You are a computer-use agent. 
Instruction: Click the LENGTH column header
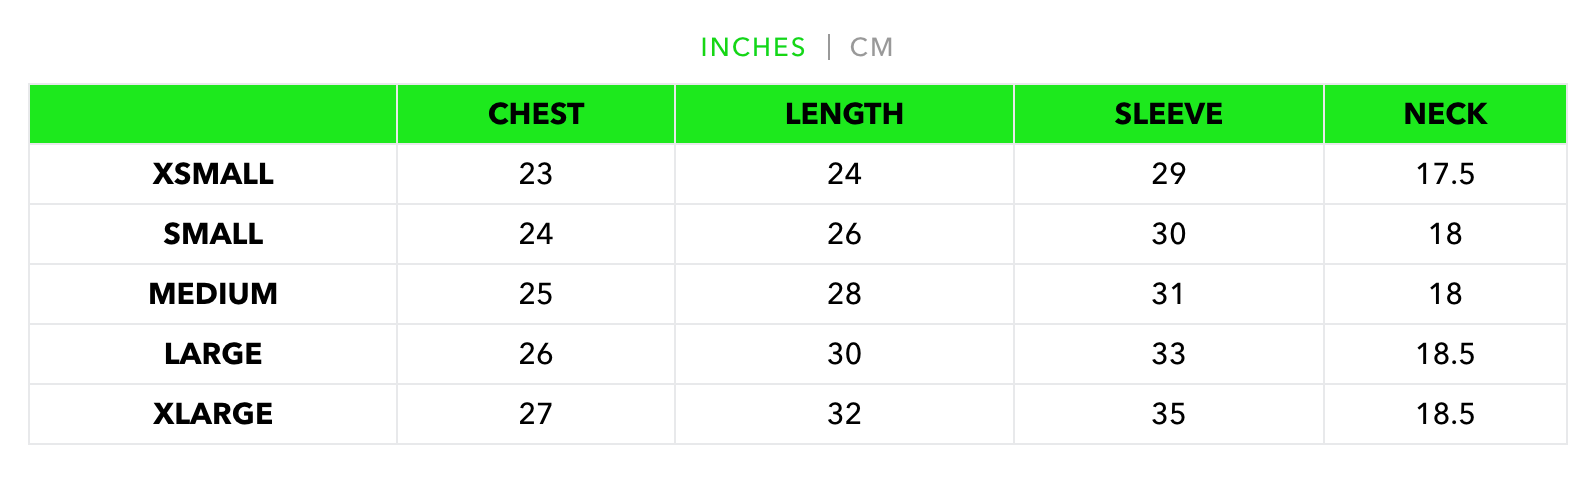844,114
